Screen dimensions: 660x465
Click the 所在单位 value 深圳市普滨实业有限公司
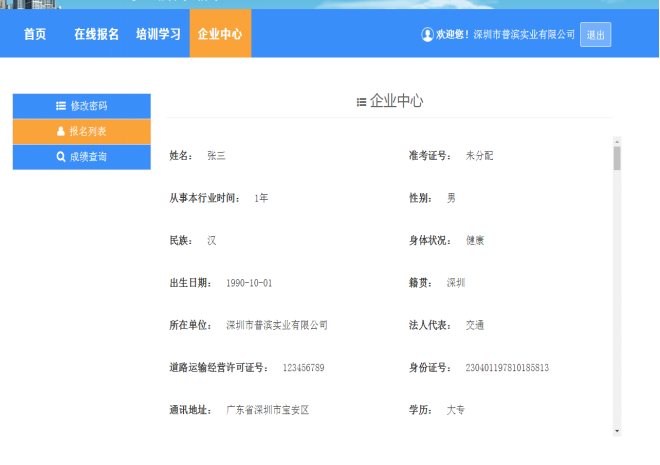tap(277, 325)
